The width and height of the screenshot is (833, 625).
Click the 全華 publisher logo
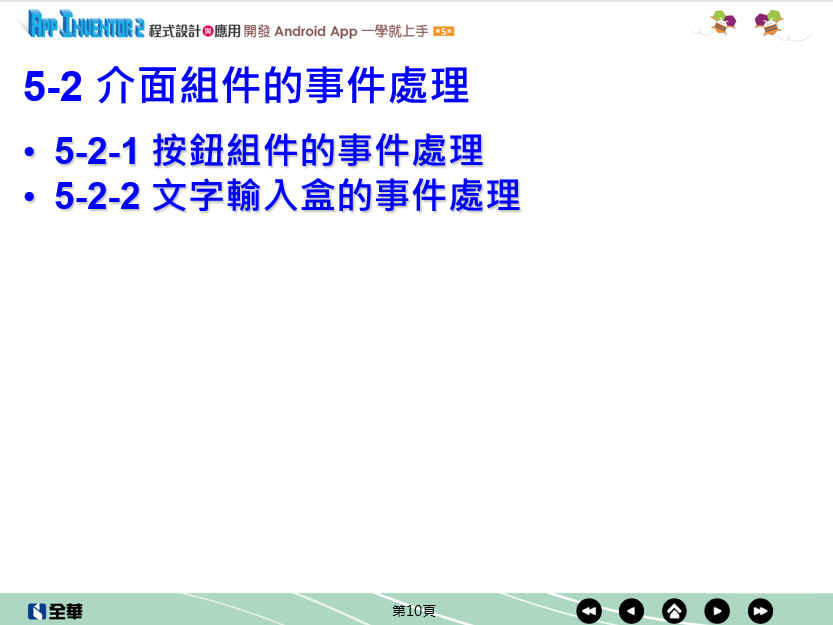click(56, 611)
